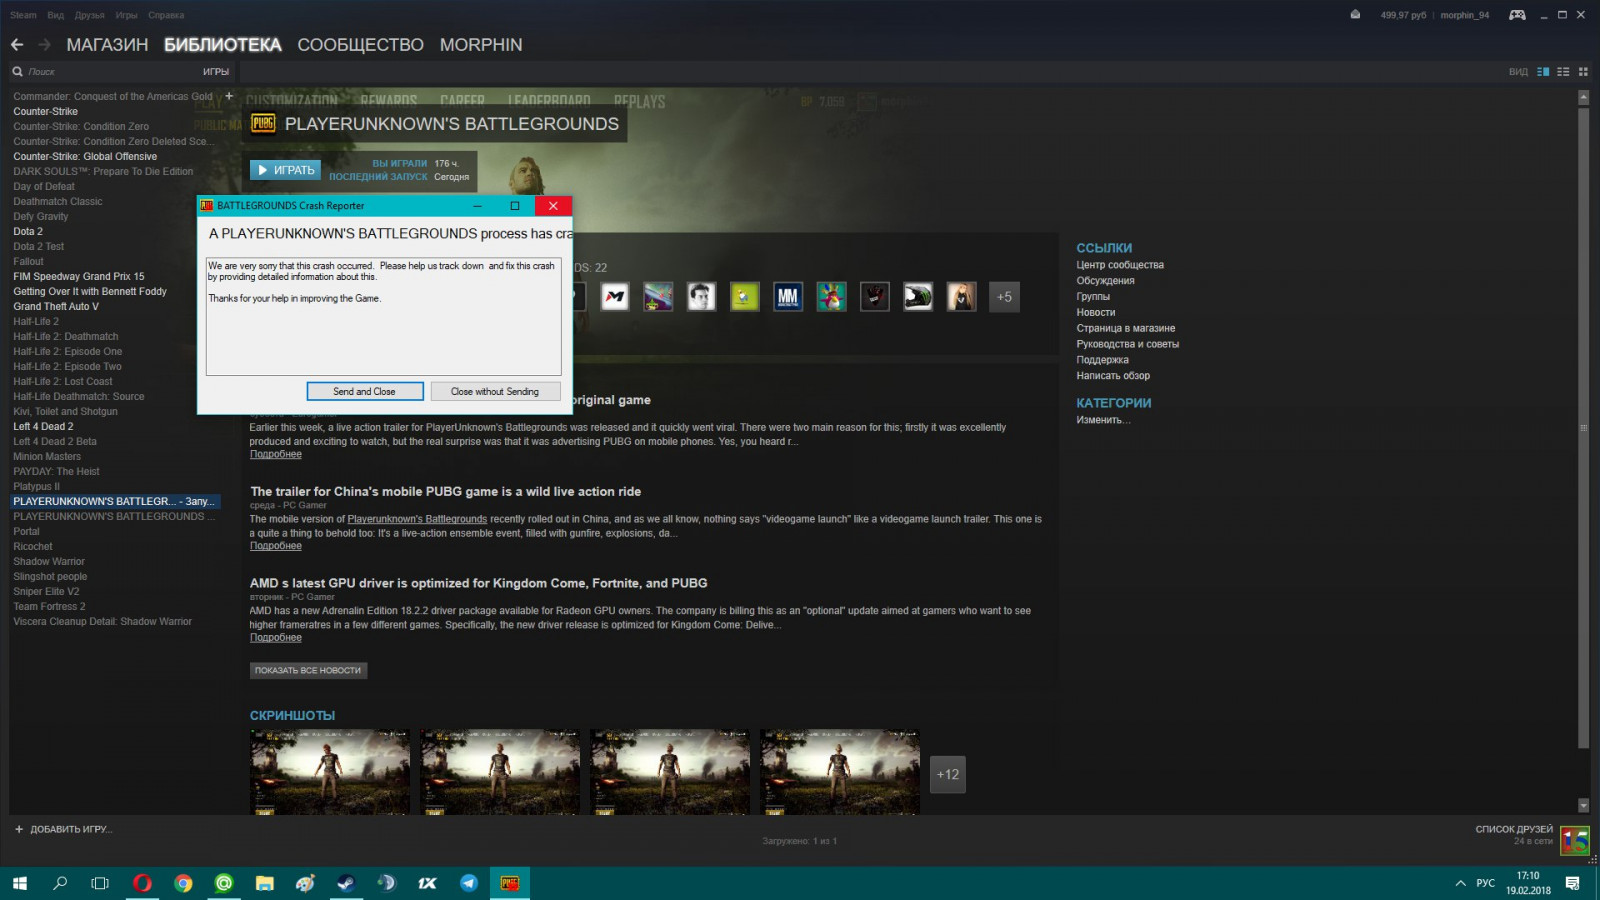Launch Big Picture mode controller icon
Screen dimensions: 1600x900
(x=1517, y=15)
